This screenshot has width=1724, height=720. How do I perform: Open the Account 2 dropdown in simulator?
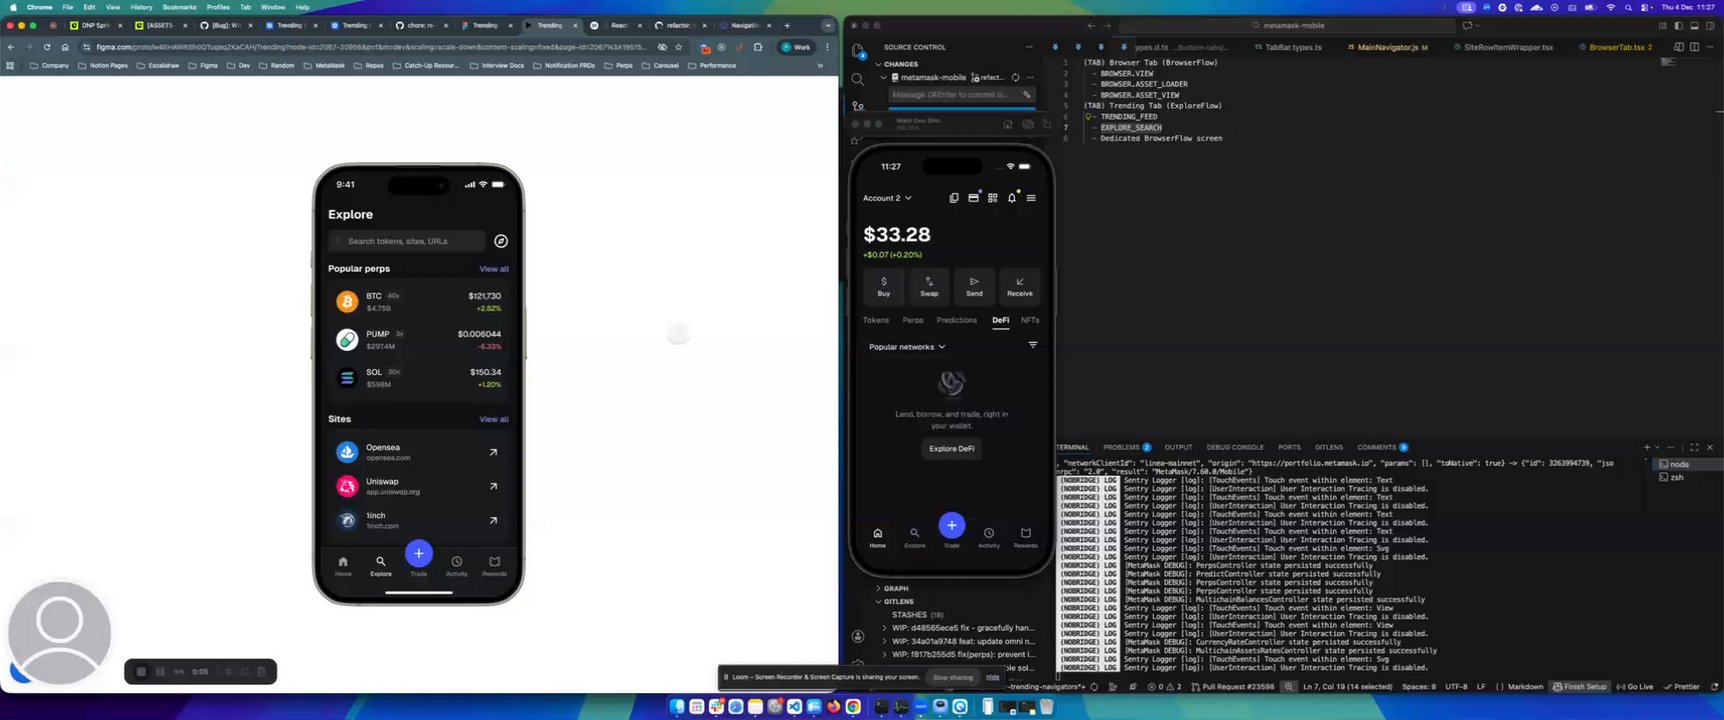[887, 198]
